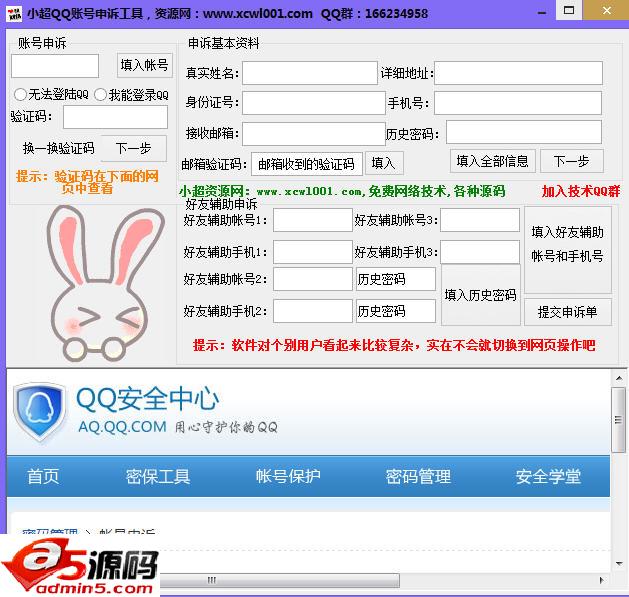Click the 身份证号 input field
Screen dimensions: 629x597
[314, 103]
